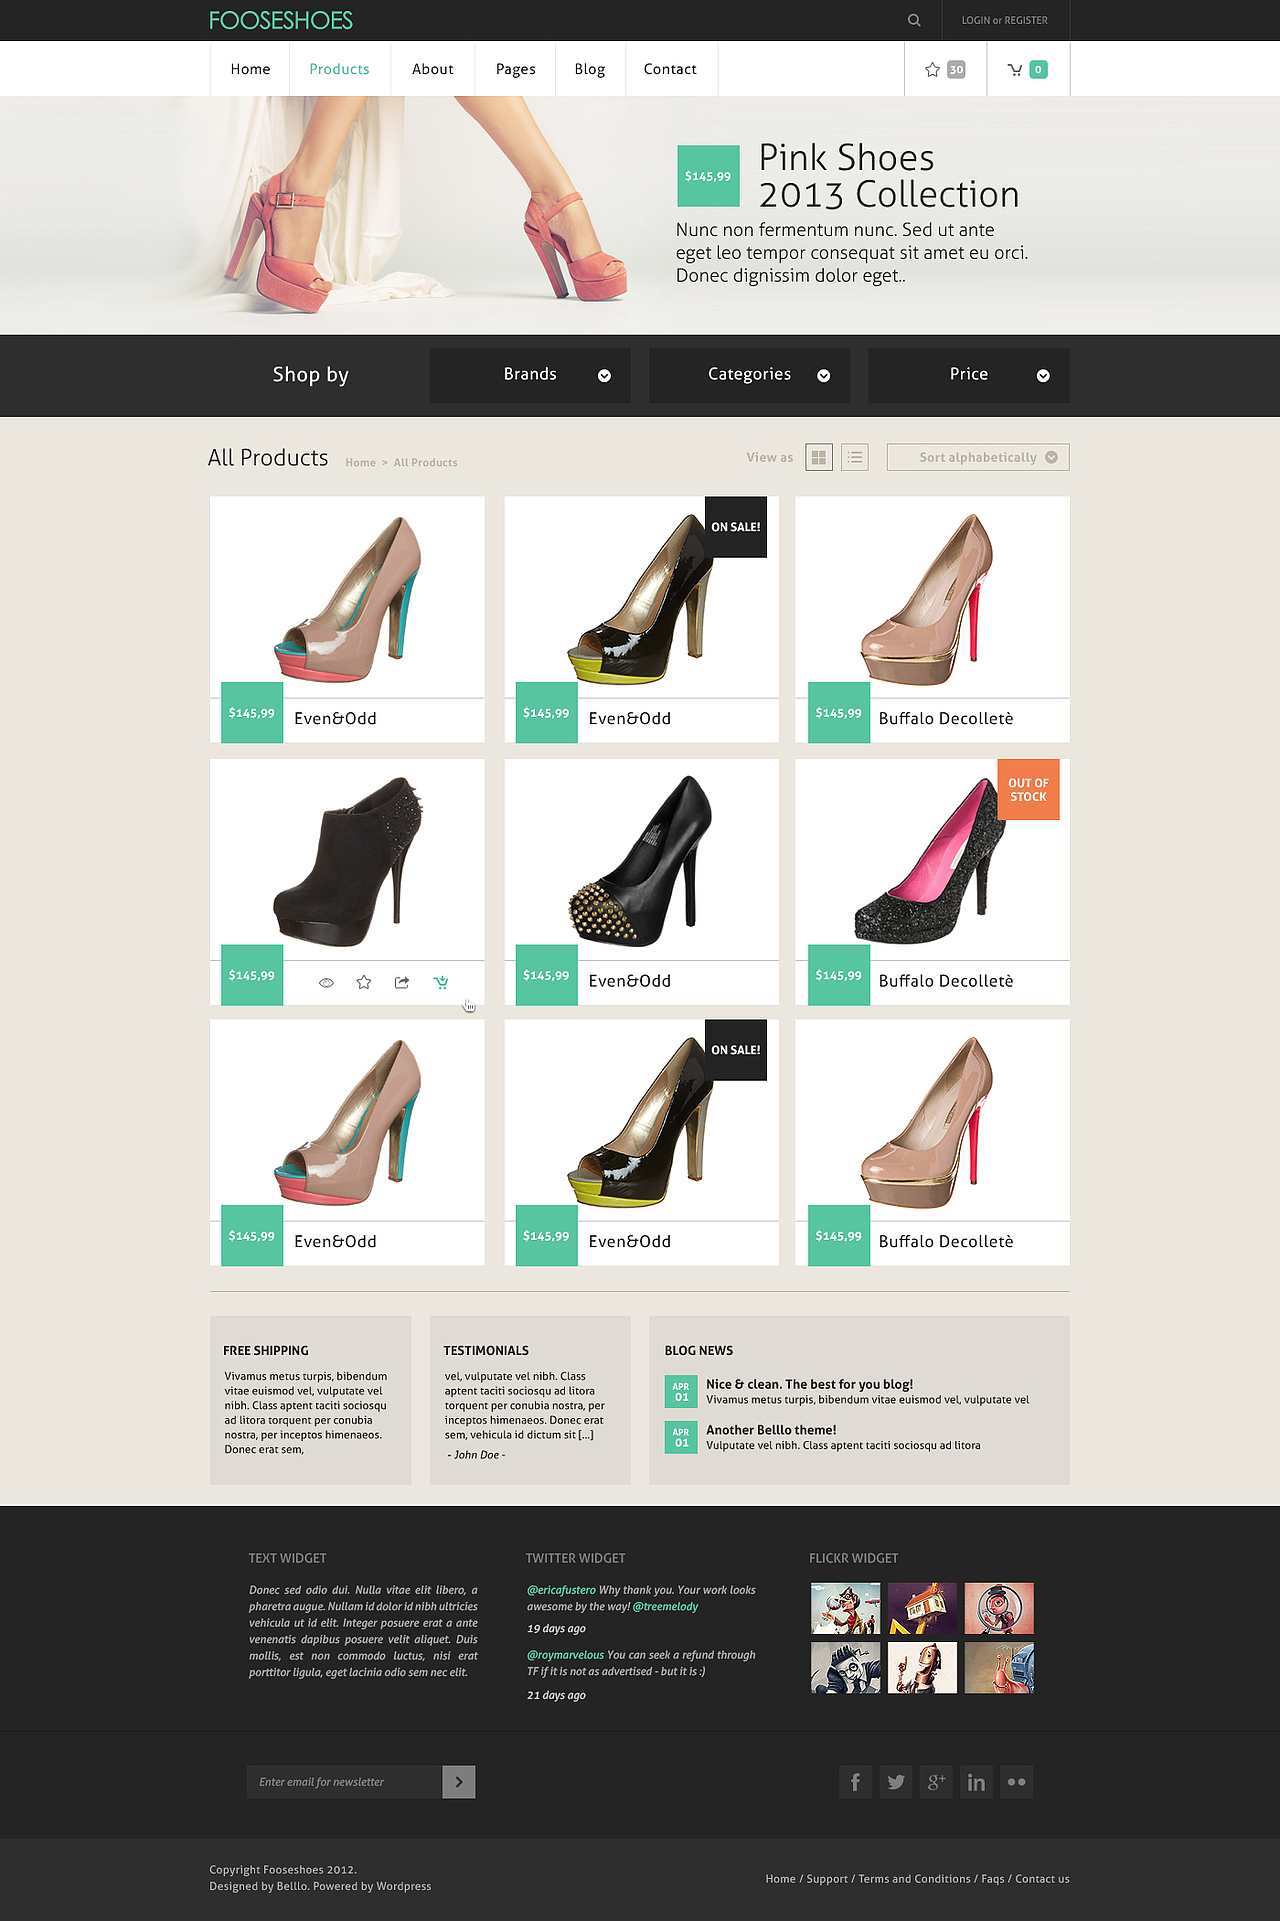
Task: Open first nude peep-toe Even&Odd shoe image
Action: click(x=348, y=598)
